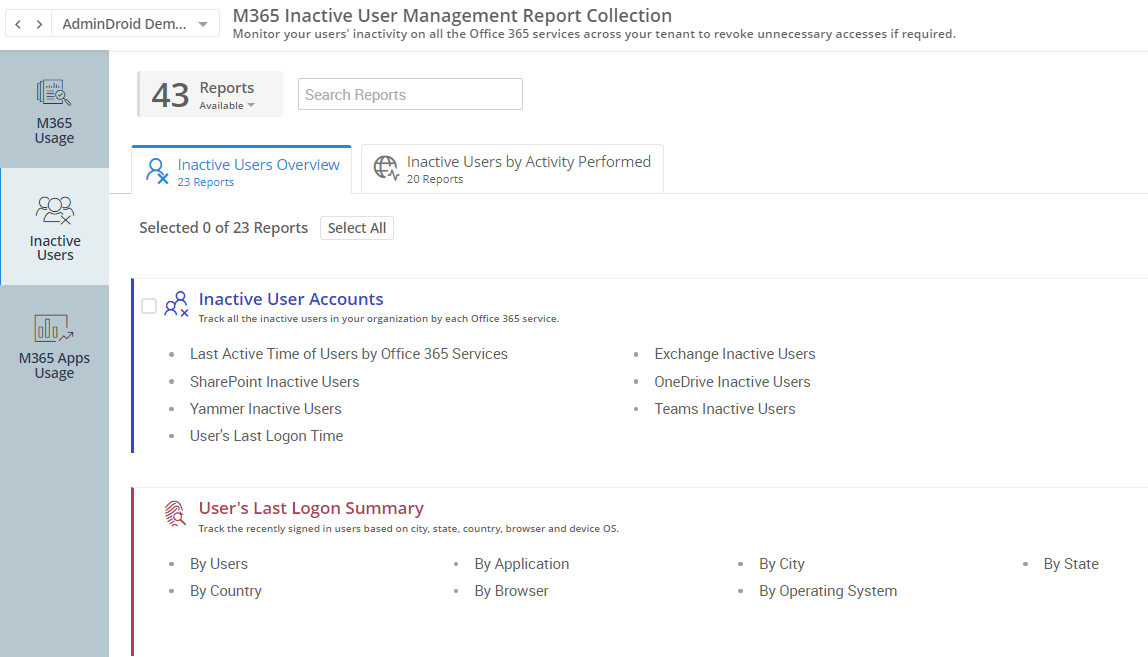The height and width of the screenshot is (657, 1148).
Task: Check the Inactive User Accounts checkbox
Action: click(149, 305)
